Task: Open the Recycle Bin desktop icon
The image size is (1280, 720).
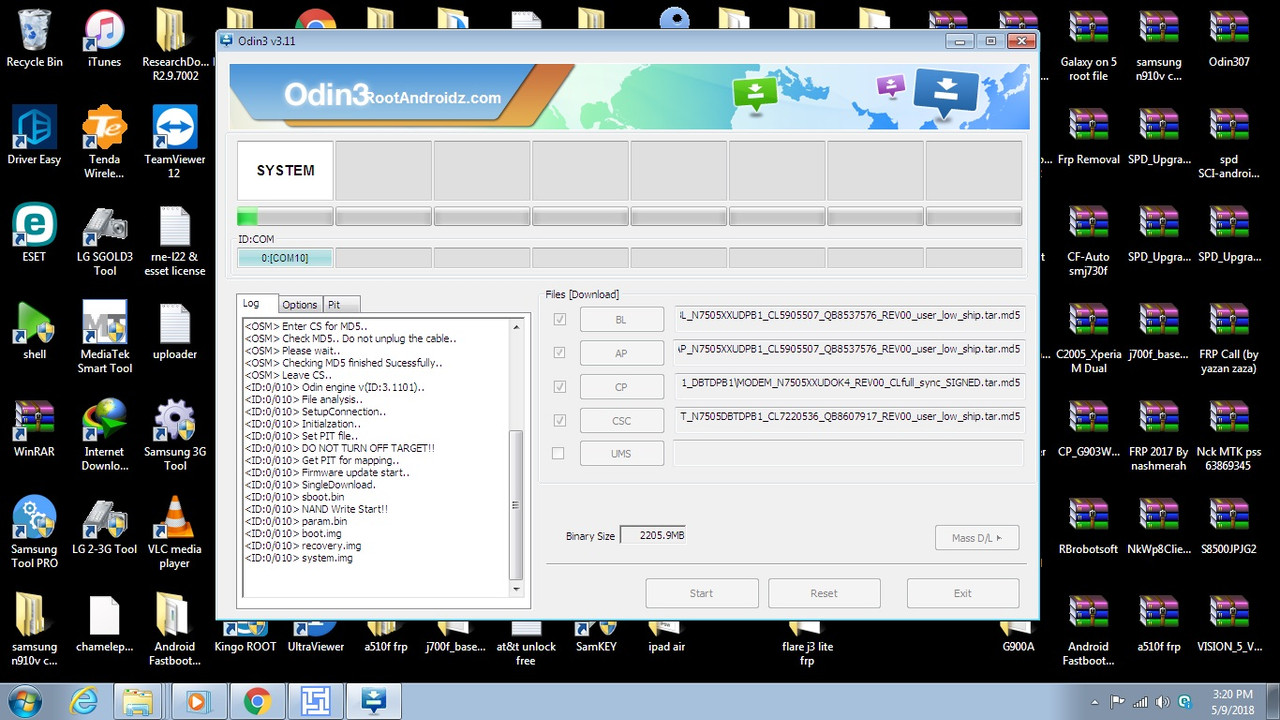Action: click(34, 39)
